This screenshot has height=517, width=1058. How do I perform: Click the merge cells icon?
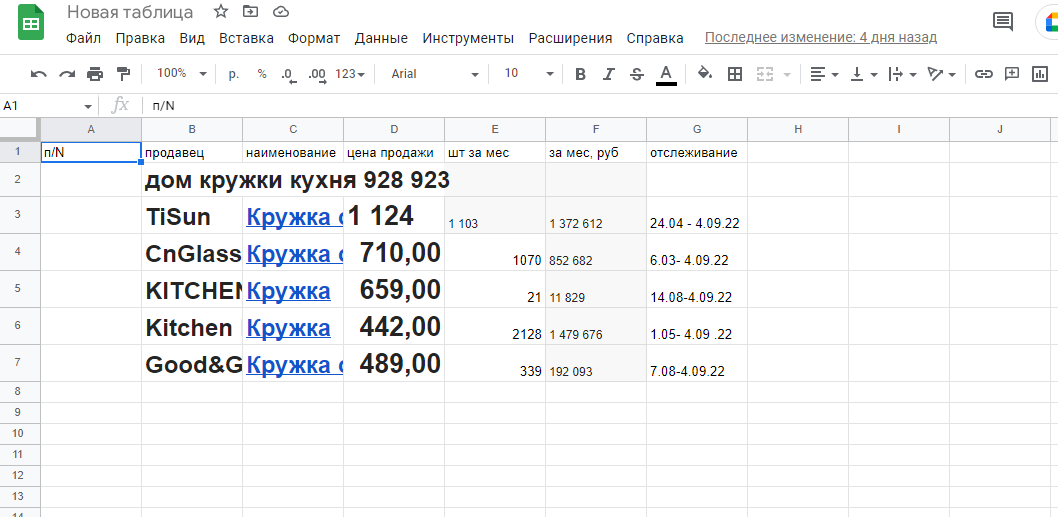point(764,74)
